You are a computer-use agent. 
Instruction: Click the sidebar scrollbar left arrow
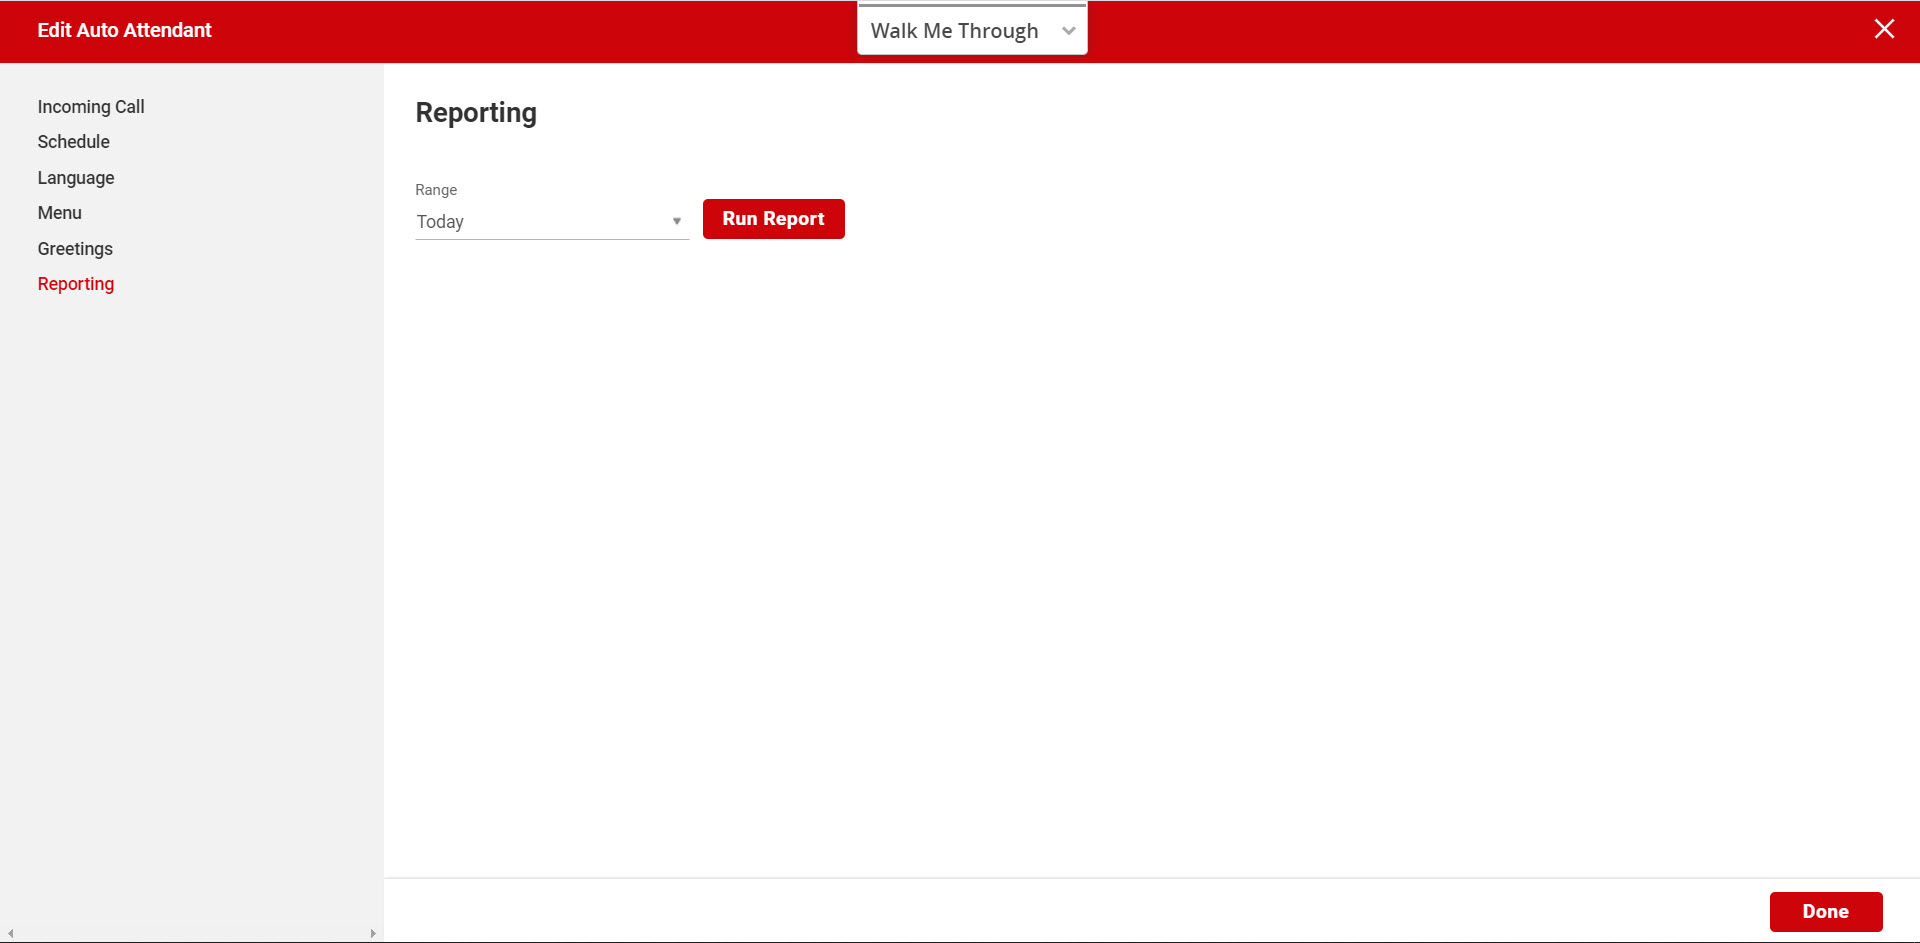click(x=10, y=934)
